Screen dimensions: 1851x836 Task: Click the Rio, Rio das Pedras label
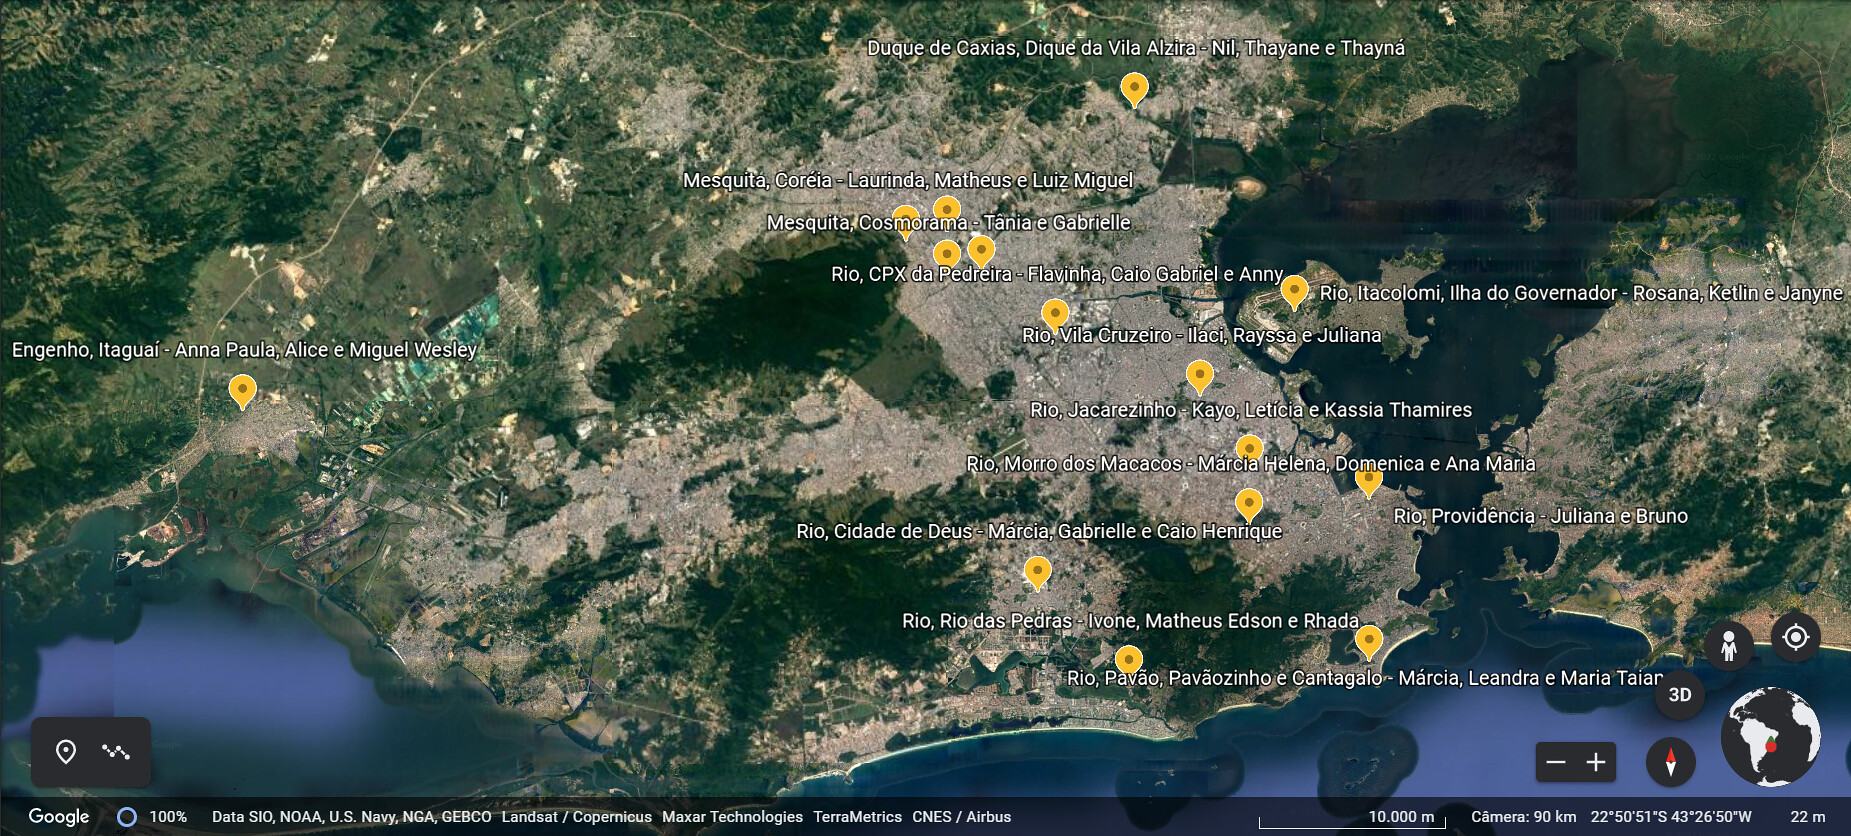tap(1130, 621)
